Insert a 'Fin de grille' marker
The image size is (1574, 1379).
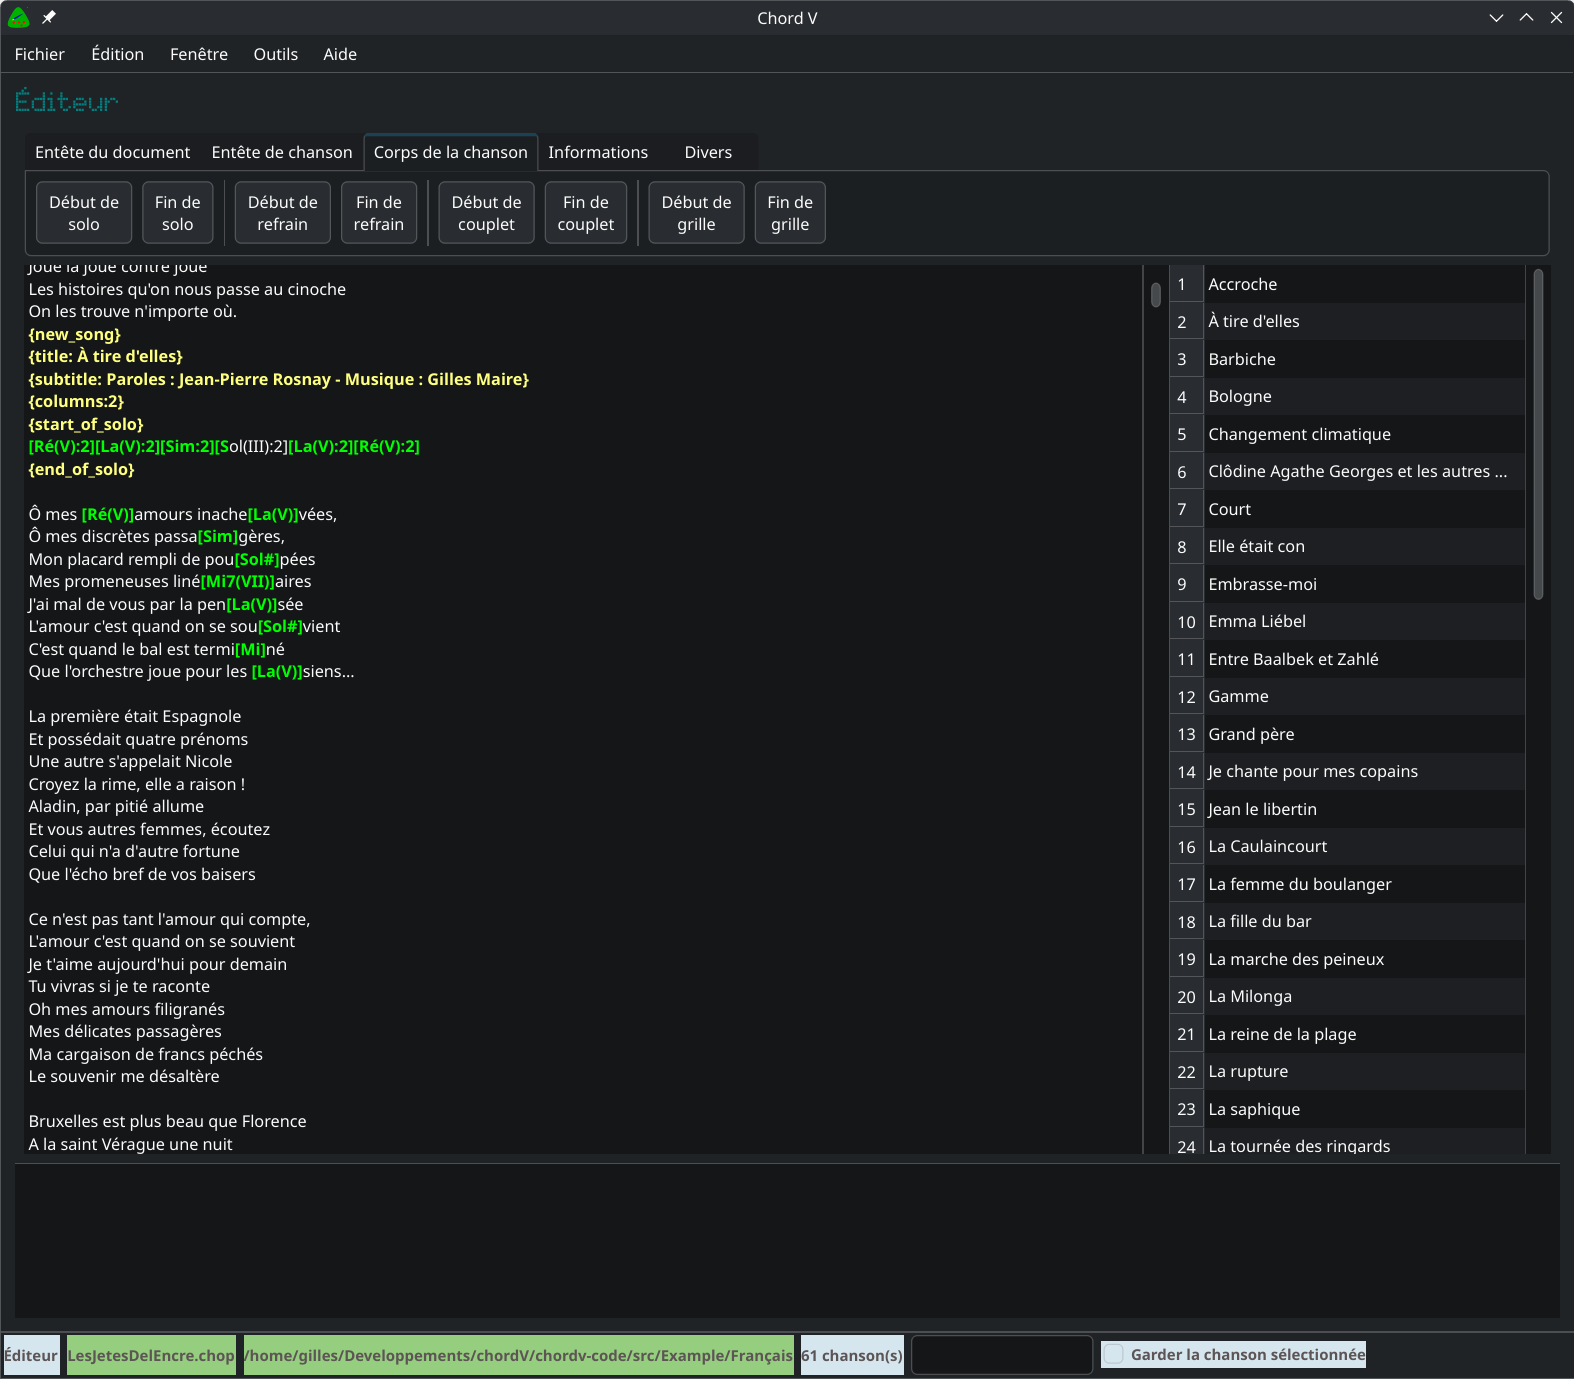click(x=789, y=213)
